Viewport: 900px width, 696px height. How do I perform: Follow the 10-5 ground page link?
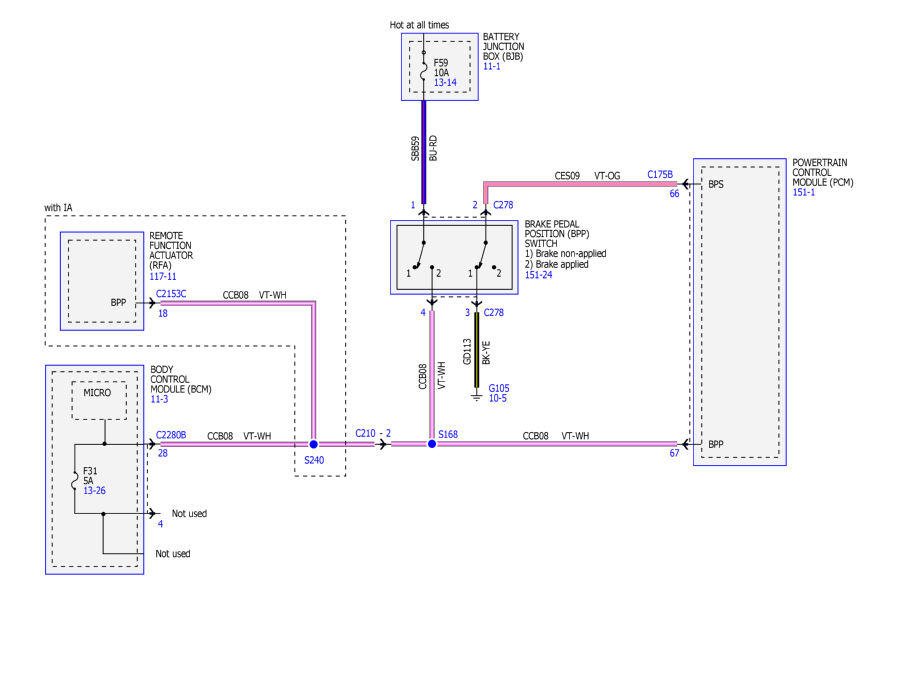498,398
